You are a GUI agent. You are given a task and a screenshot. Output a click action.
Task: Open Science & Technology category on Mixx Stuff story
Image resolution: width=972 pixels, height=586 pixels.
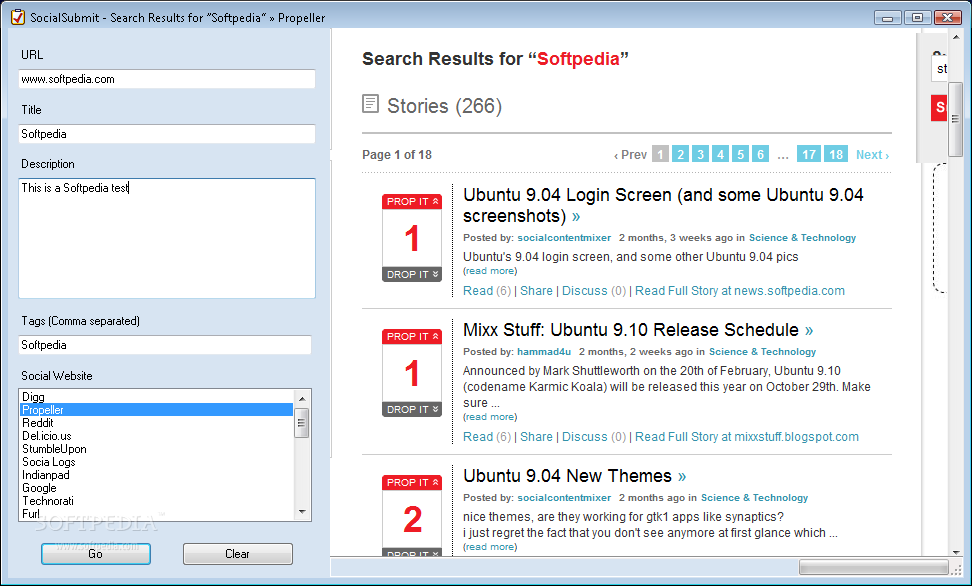coord(762,352)
